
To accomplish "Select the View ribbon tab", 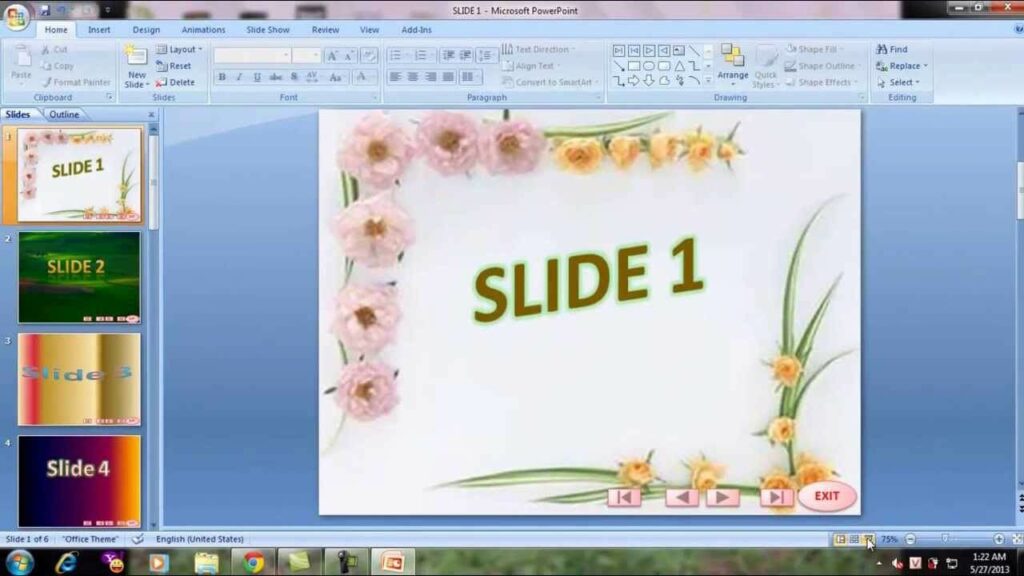I will pyautogui.click(x=369, y=29).
